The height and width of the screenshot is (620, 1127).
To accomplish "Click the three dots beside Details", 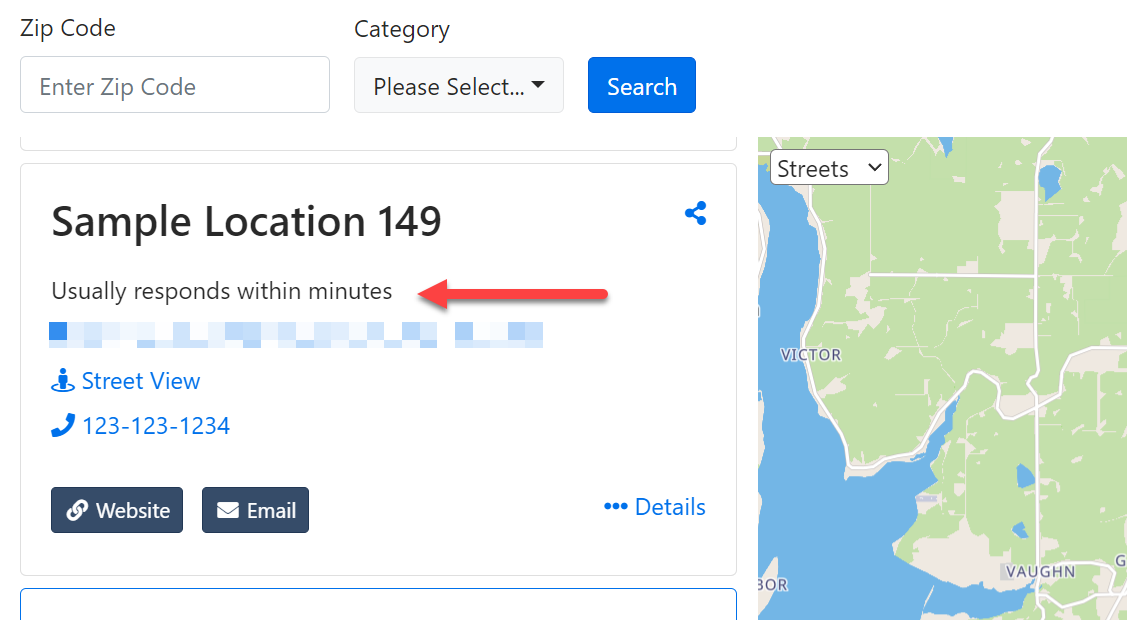I will 615,506.
